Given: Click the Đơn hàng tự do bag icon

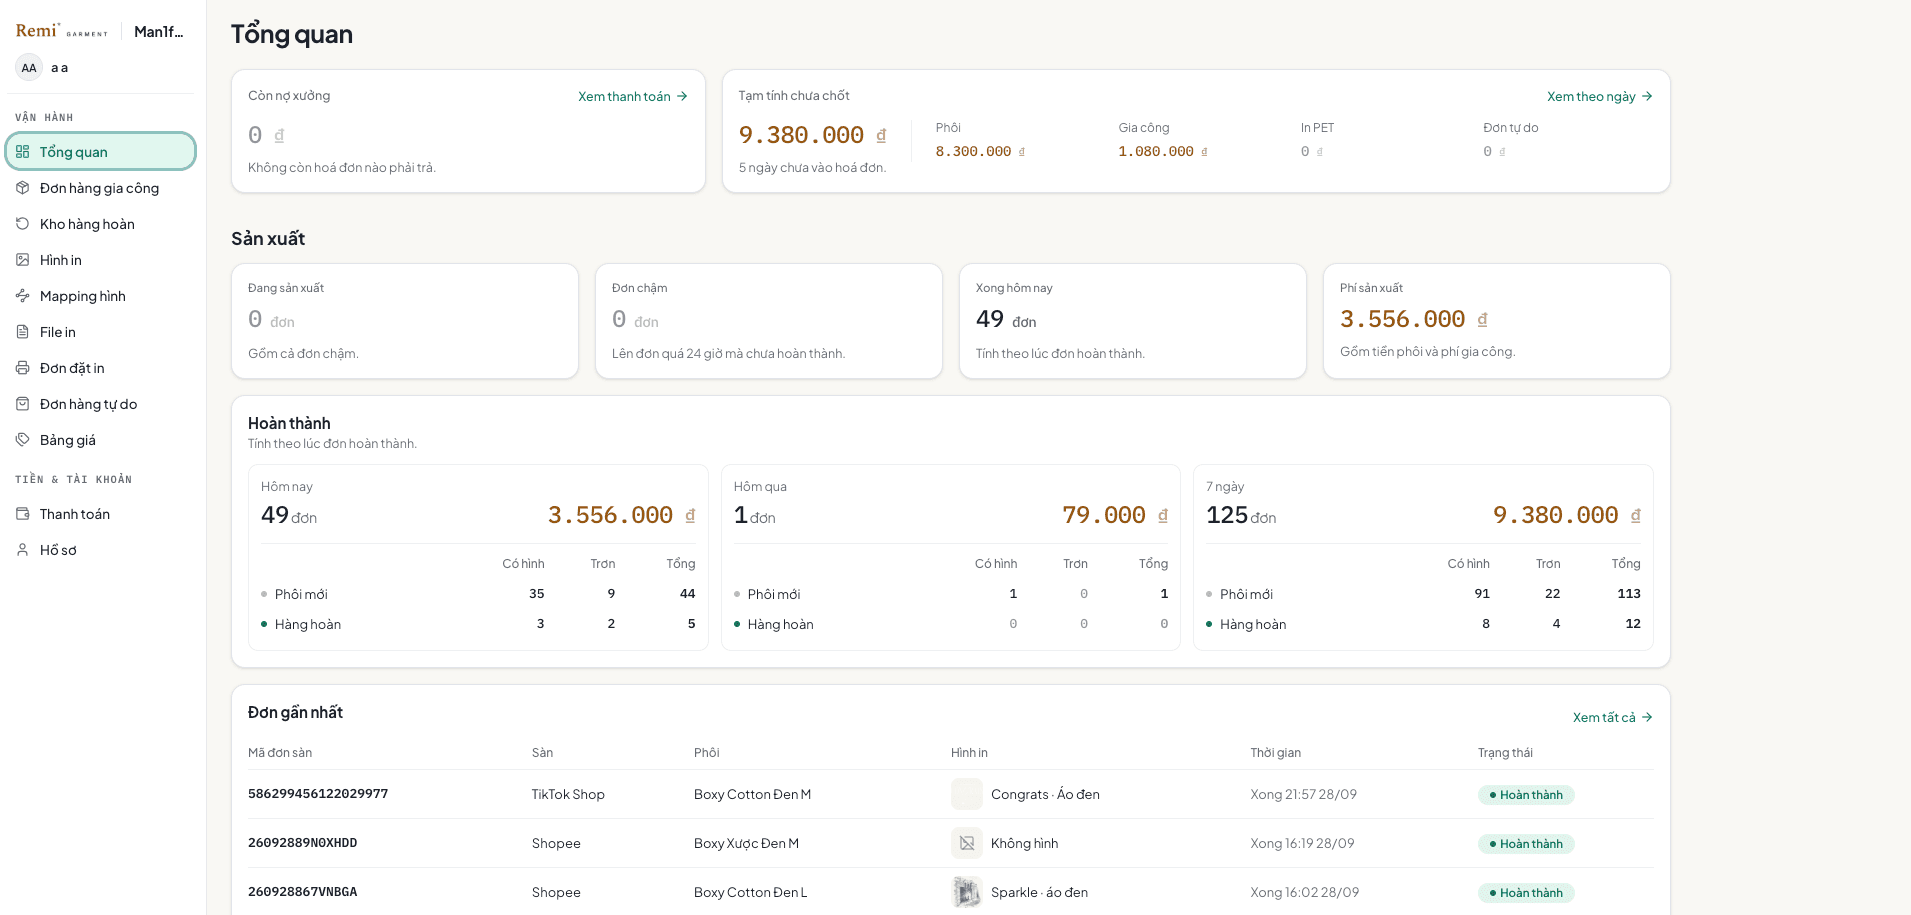Looking at the screenshot, I should (x=23, y=404).
